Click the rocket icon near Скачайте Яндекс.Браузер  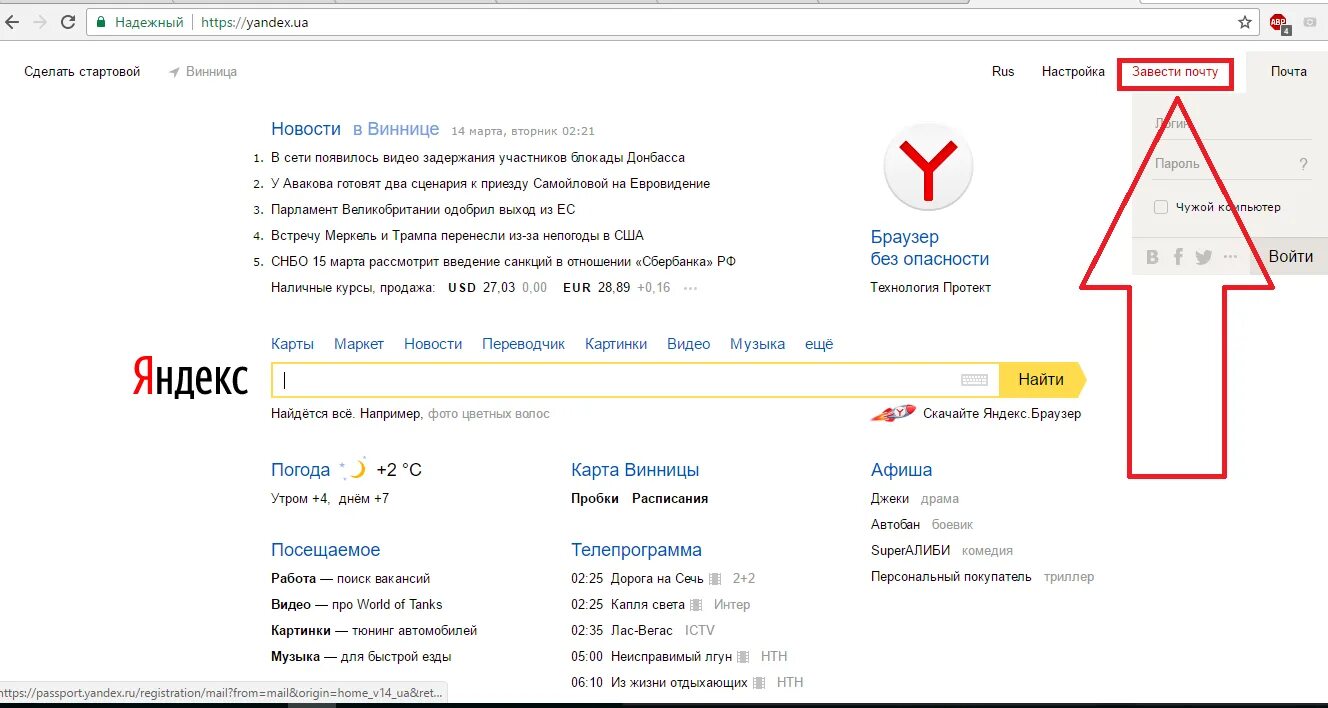(x=892, y=413)
